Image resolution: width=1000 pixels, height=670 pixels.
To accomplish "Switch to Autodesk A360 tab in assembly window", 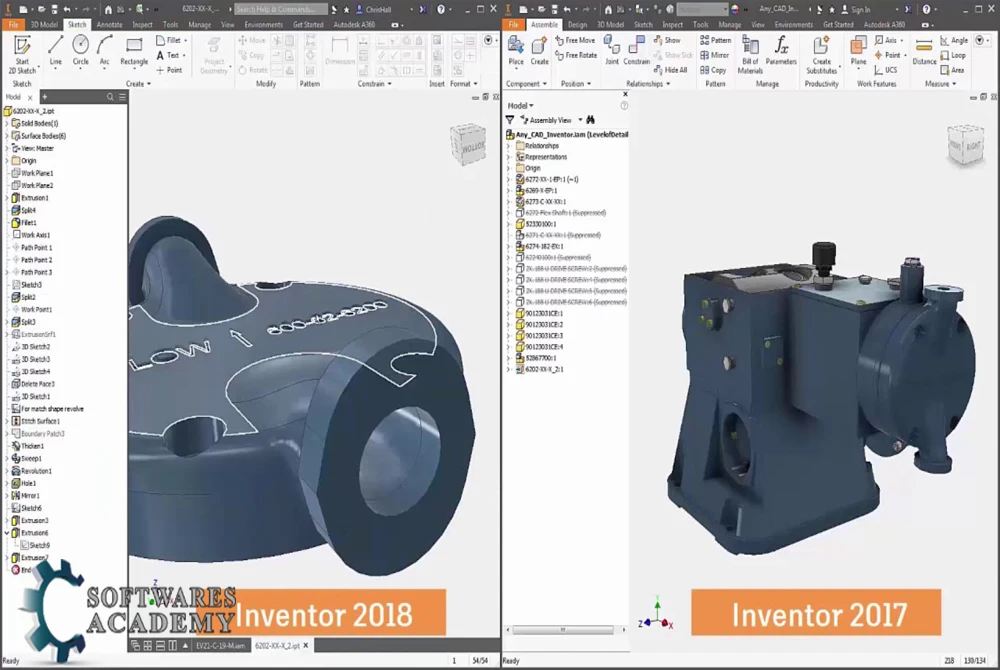I will coord(885,25).
